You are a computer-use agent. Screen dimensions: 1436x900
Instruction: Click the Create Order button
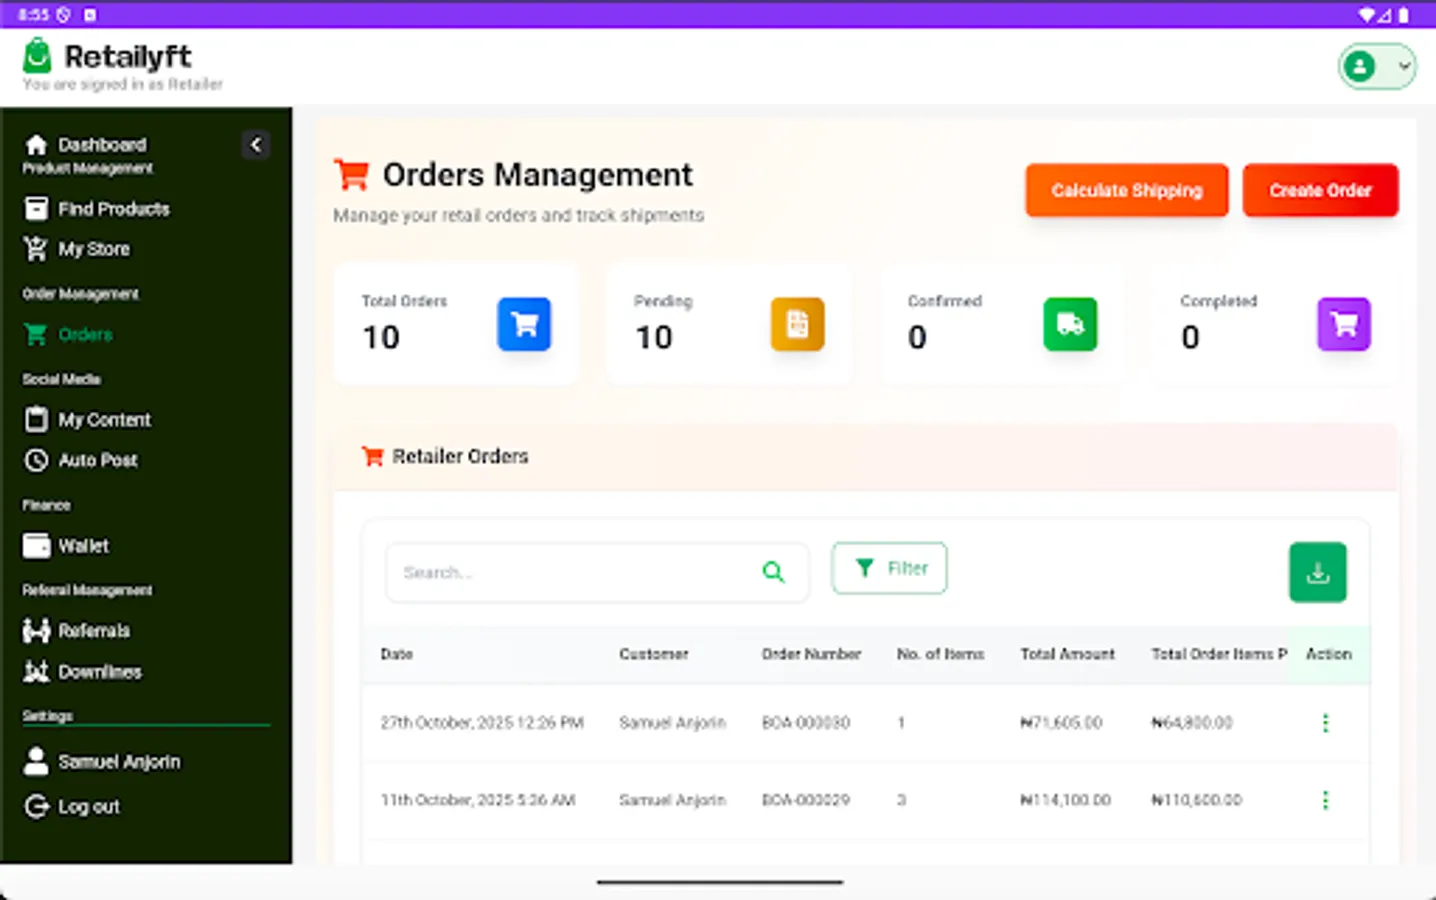1320,190
